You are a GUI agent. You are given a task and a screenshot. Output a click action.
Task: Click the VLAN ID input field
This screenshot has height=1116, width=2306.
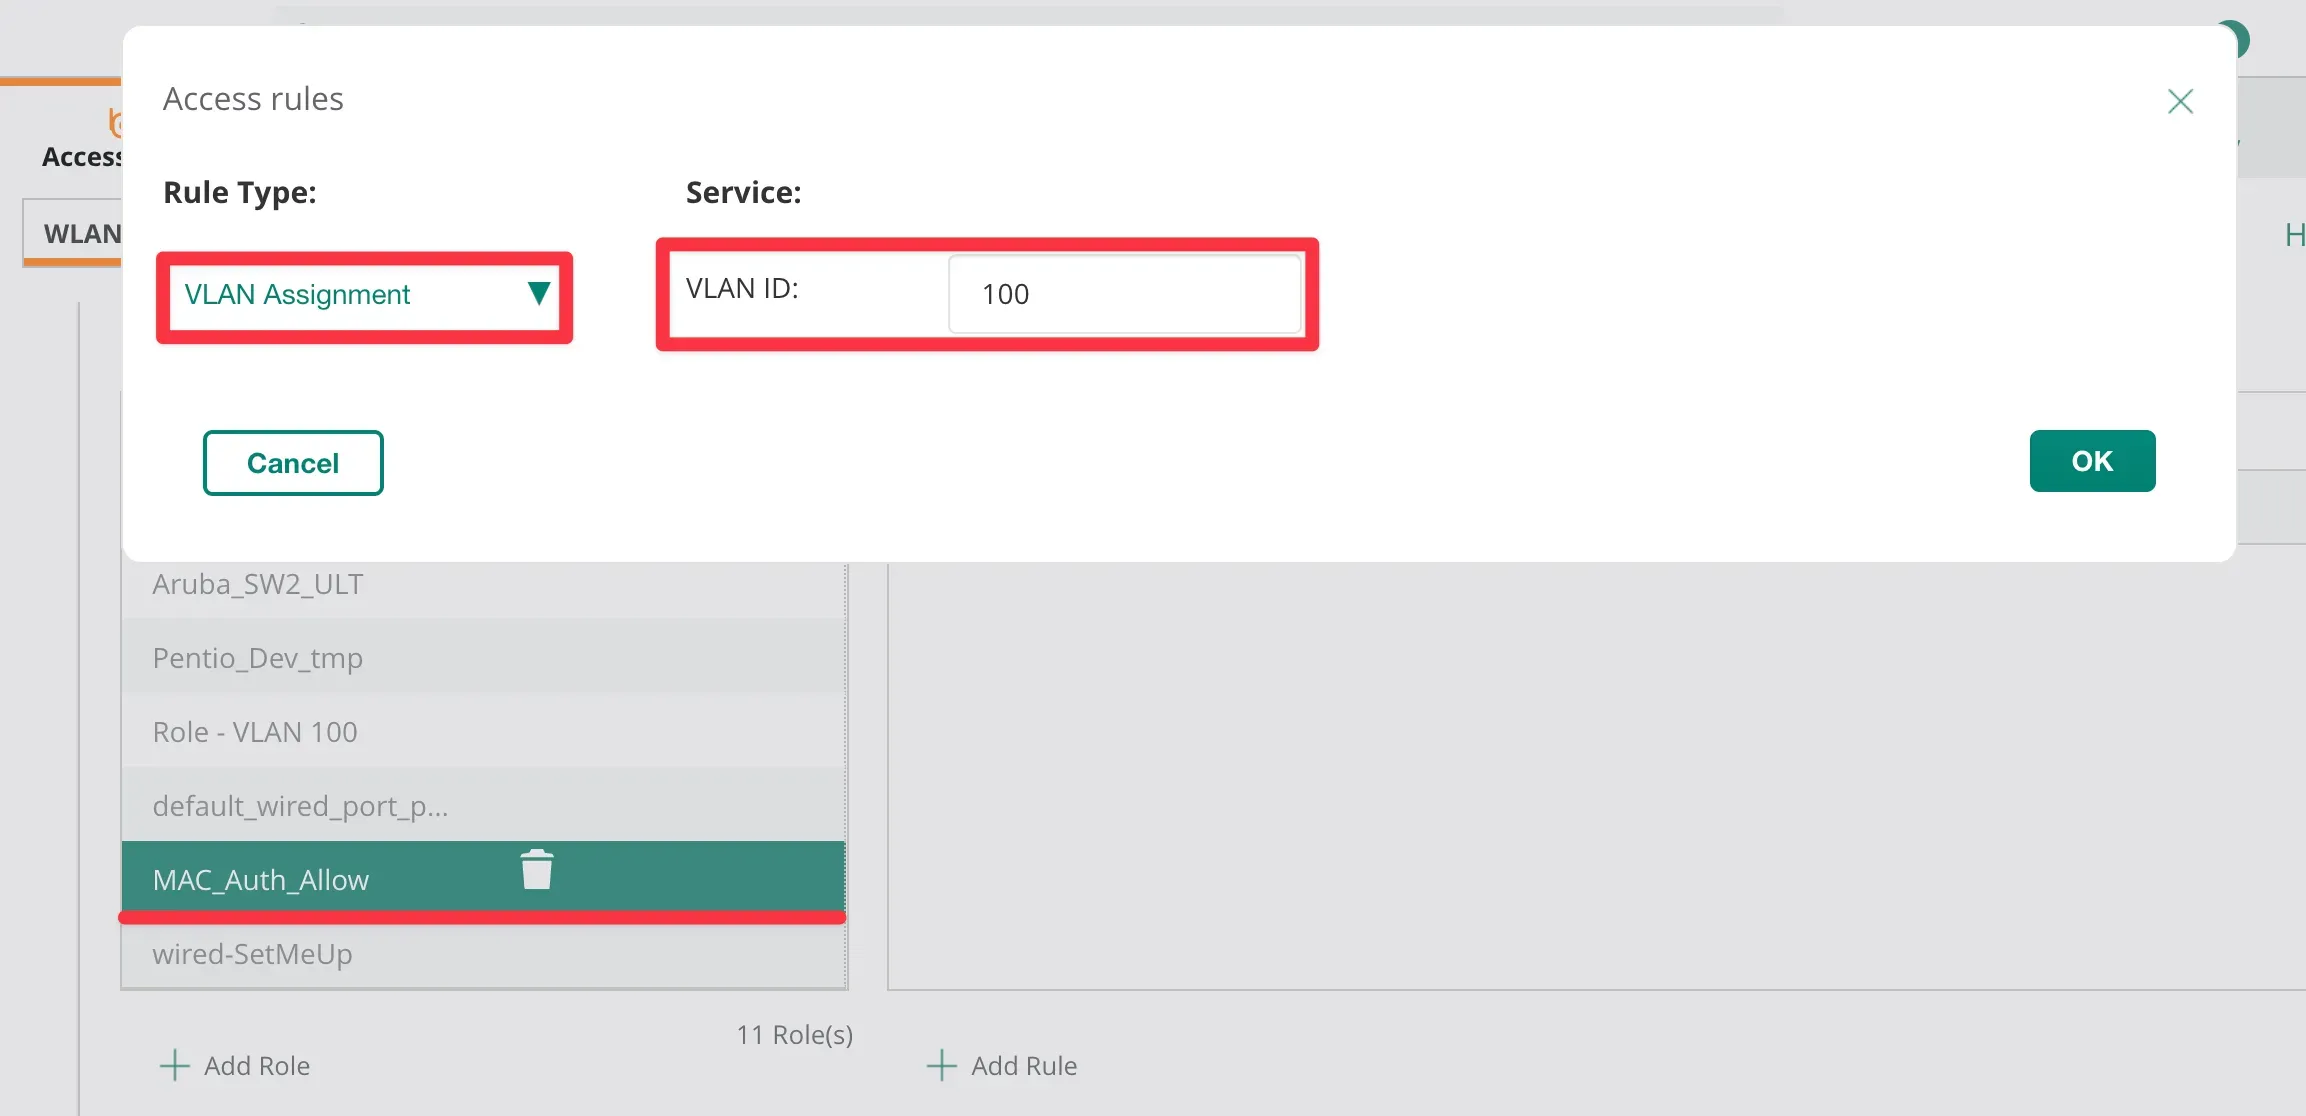(1124, 294)
